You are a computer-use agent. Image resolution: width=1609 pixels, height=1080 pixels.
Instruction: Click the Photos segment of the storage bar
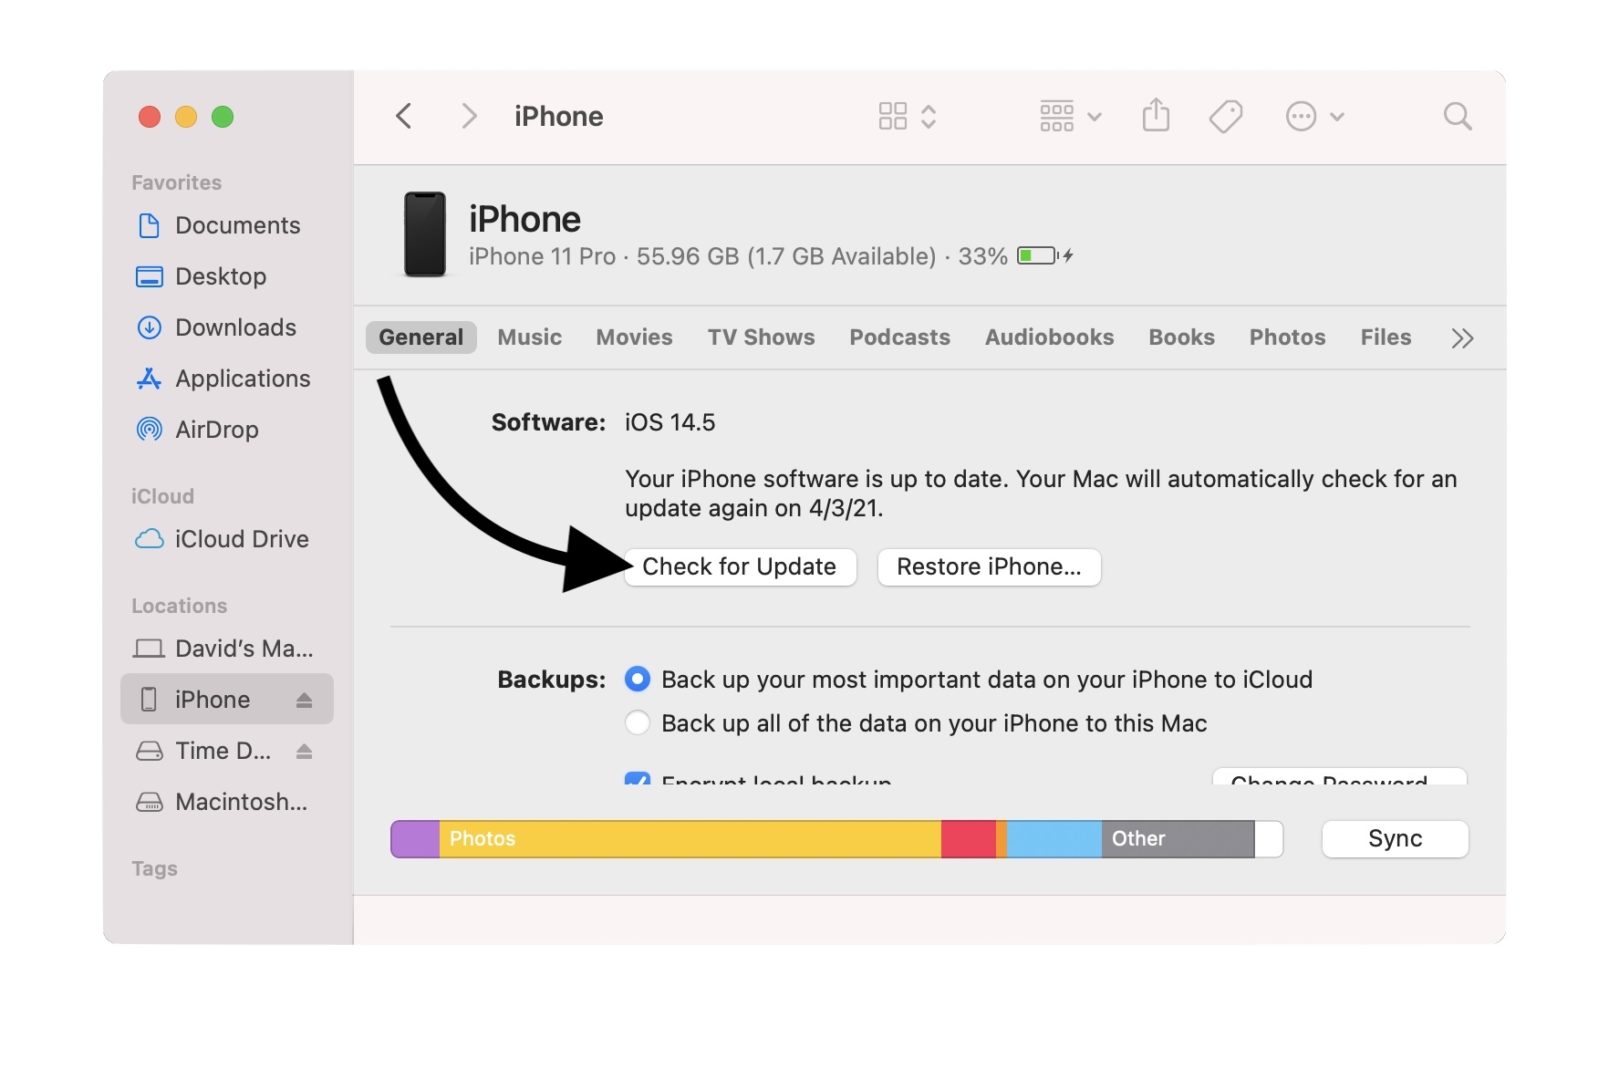[x=690, y=839]
